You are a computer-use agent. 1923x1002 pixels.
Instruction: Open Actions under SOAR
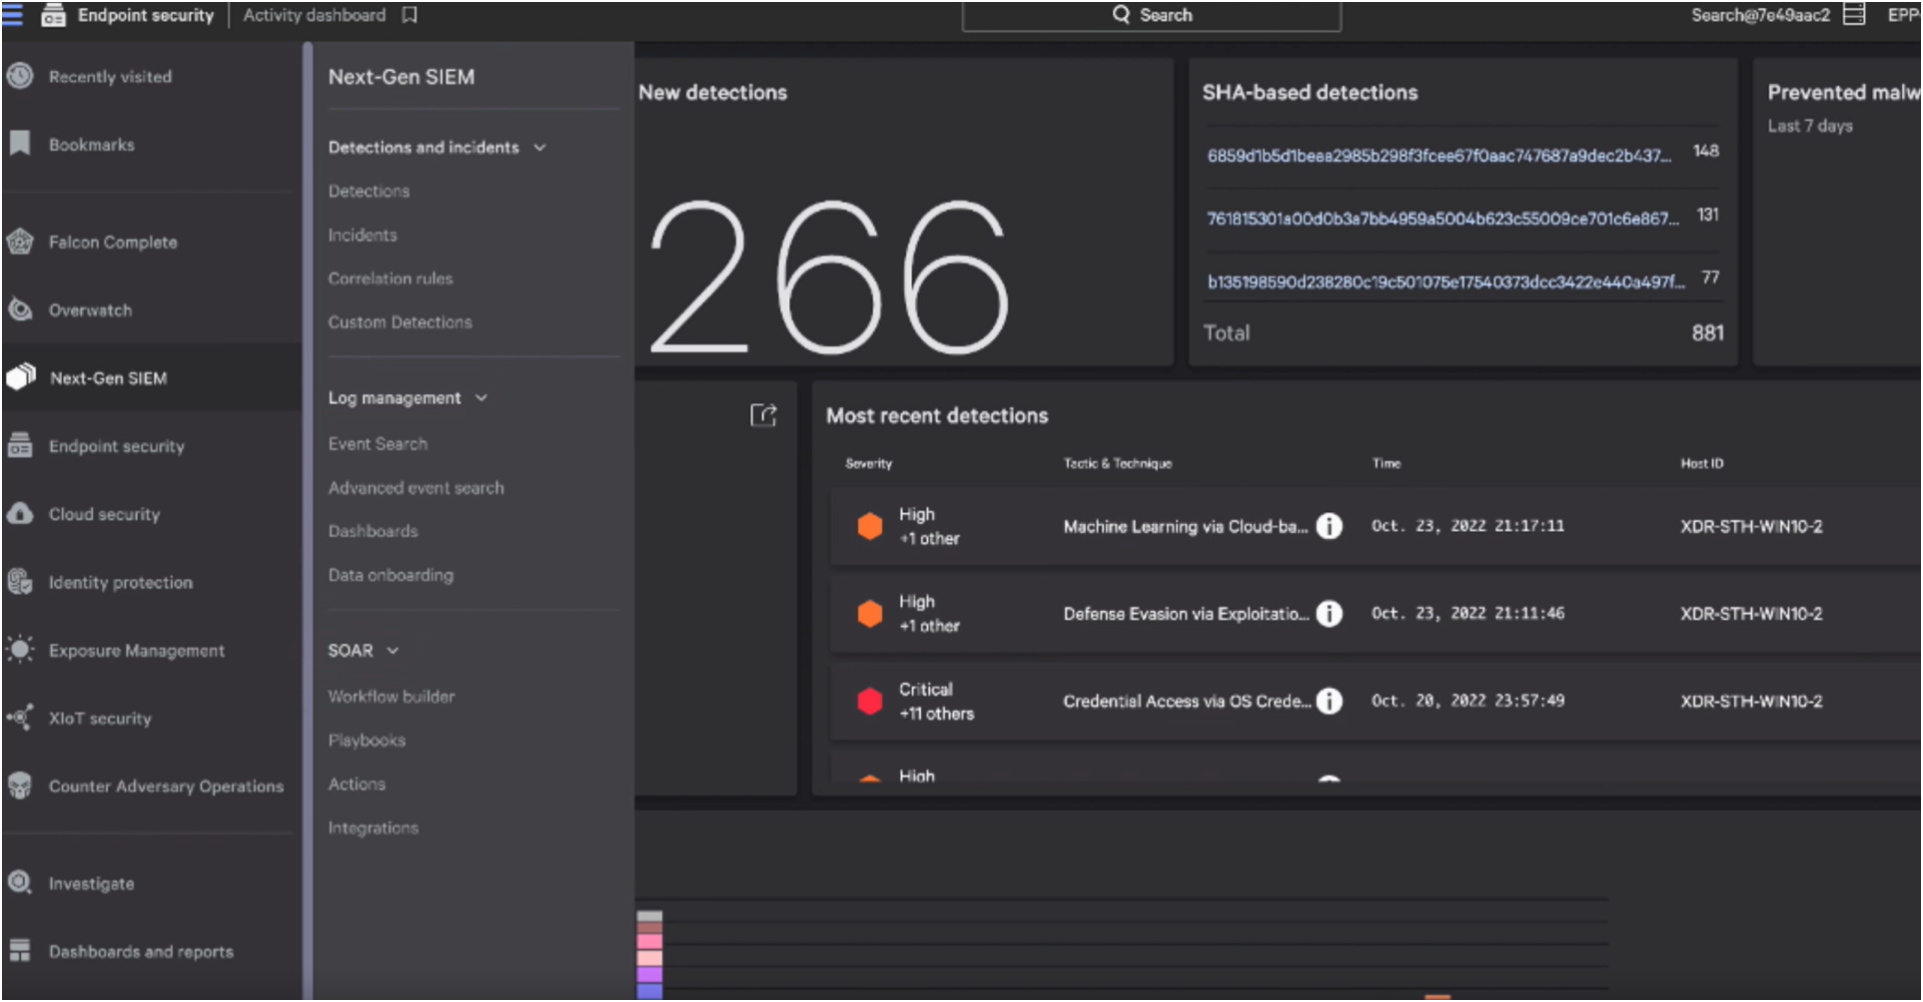point(357,784)
